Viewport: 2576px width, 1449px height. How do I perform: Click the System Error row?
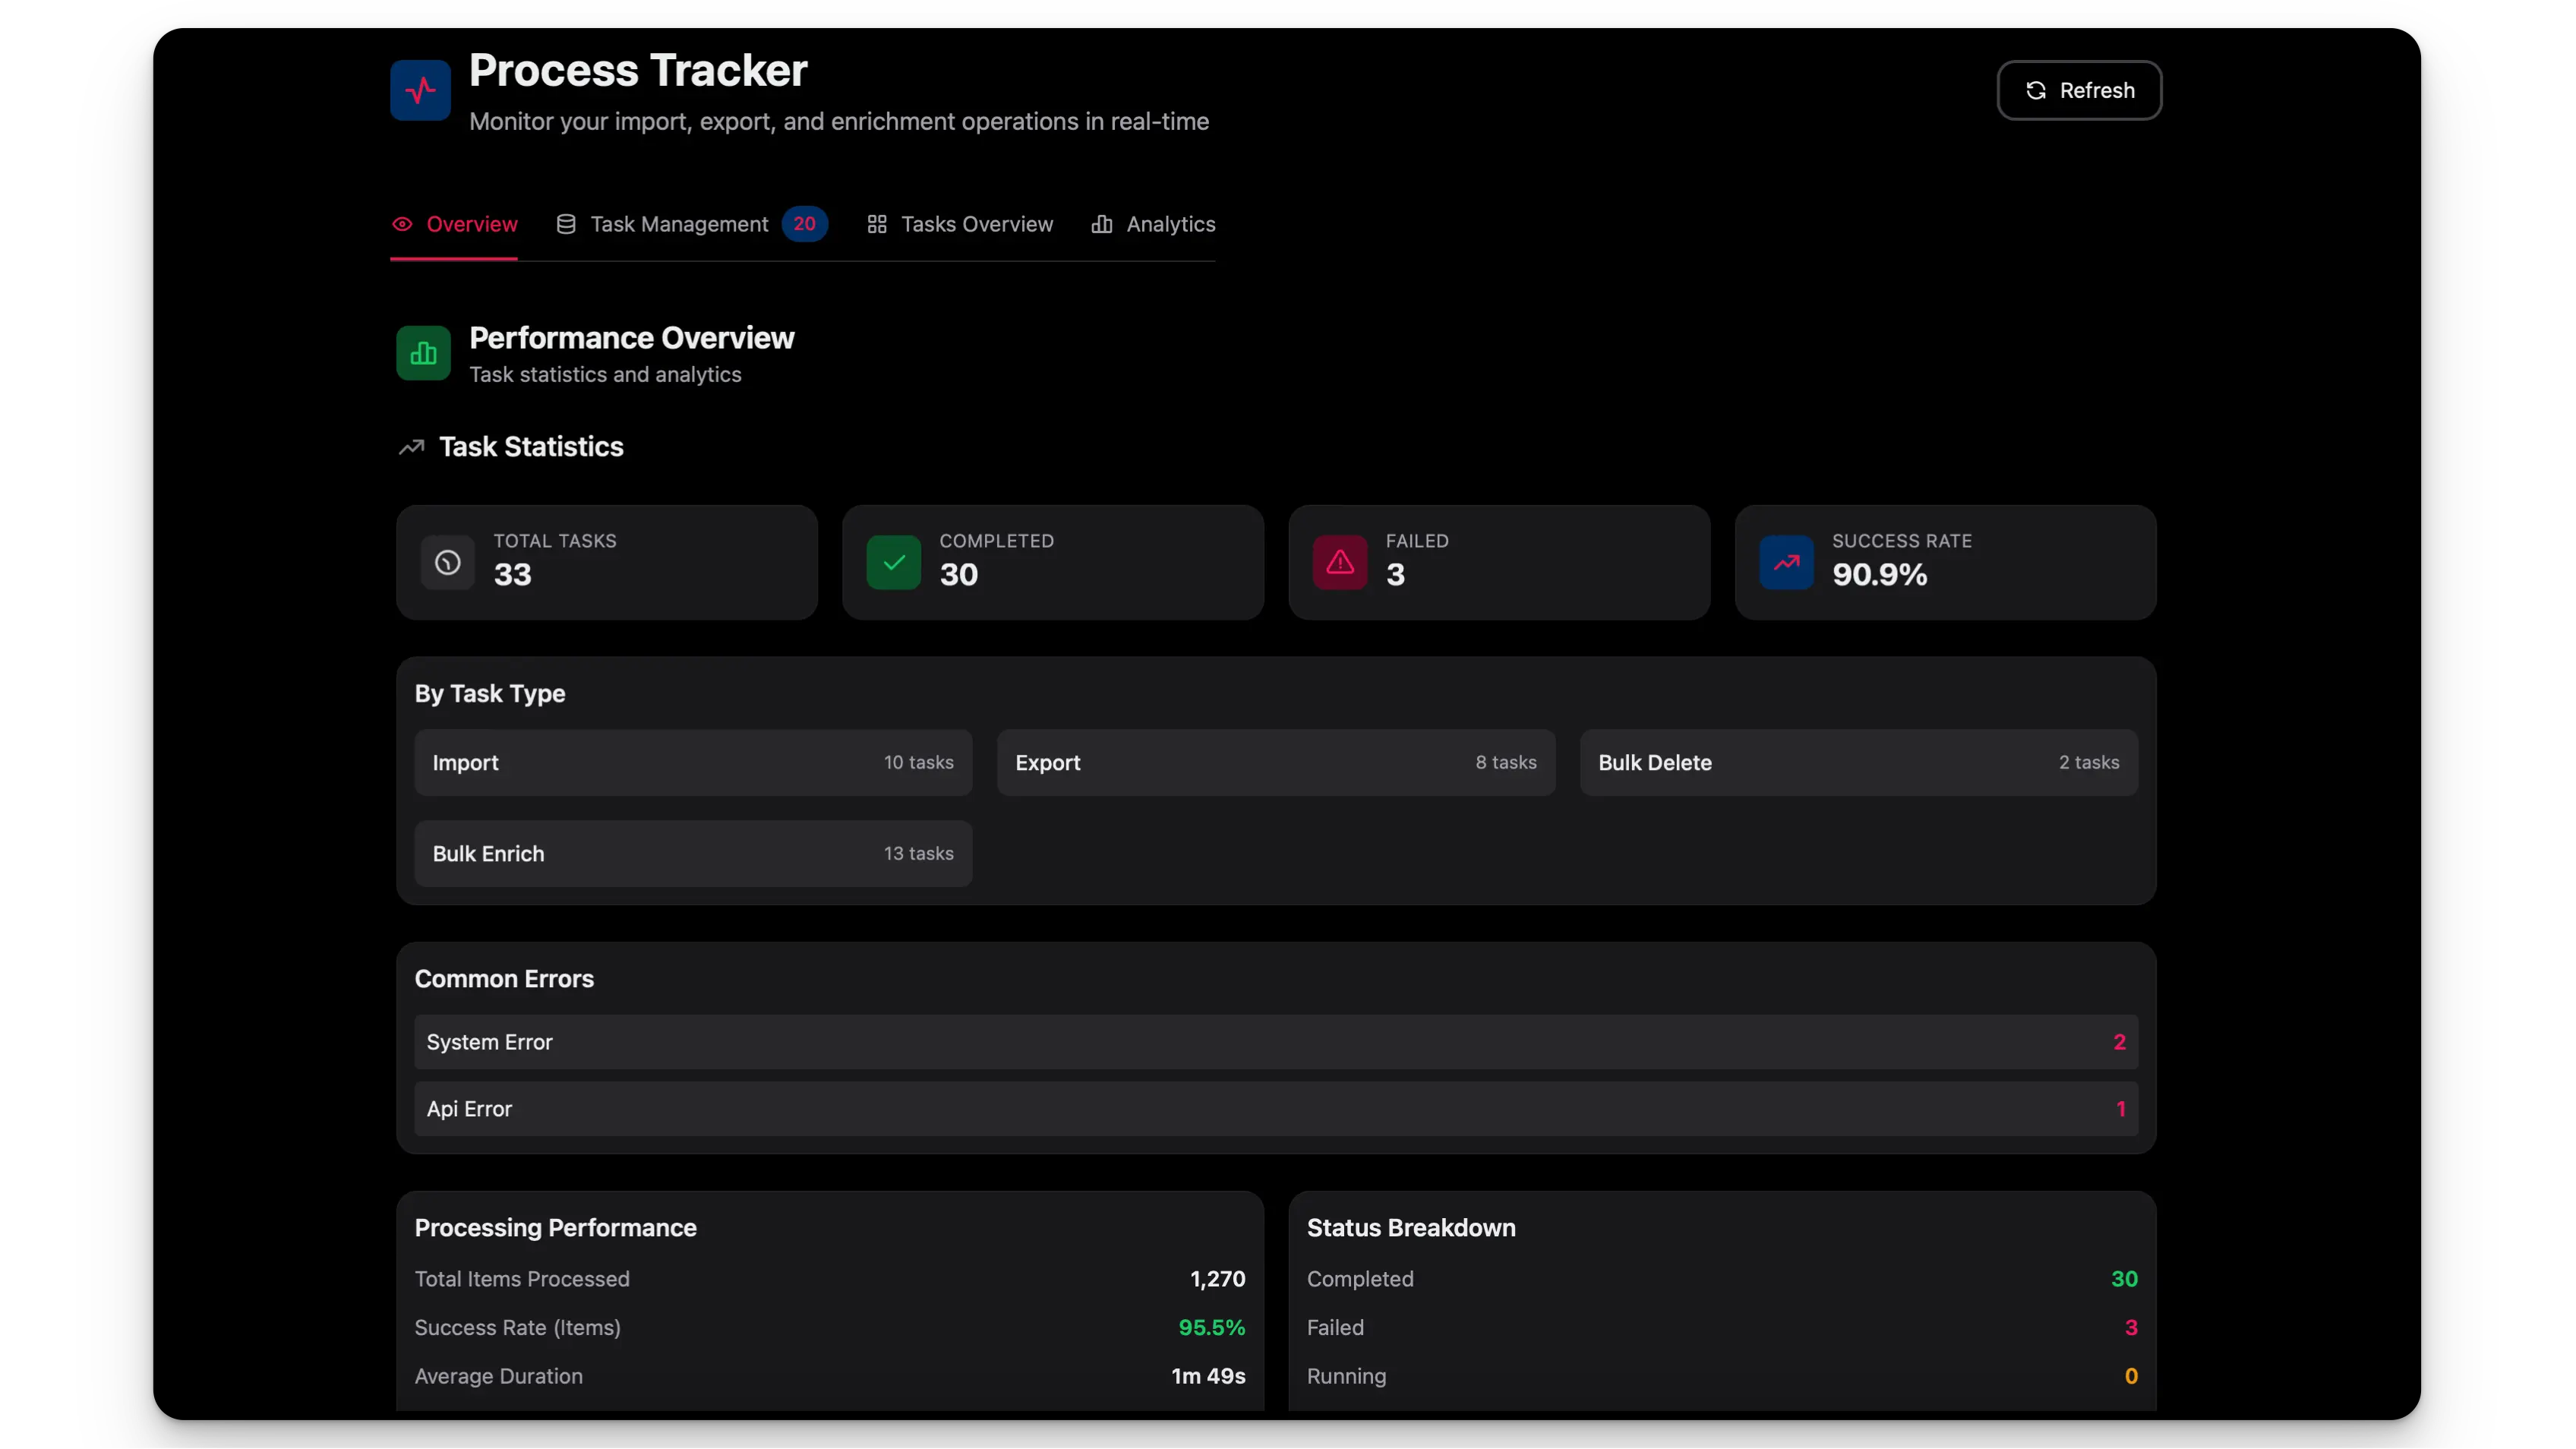pos(1275,1042)
